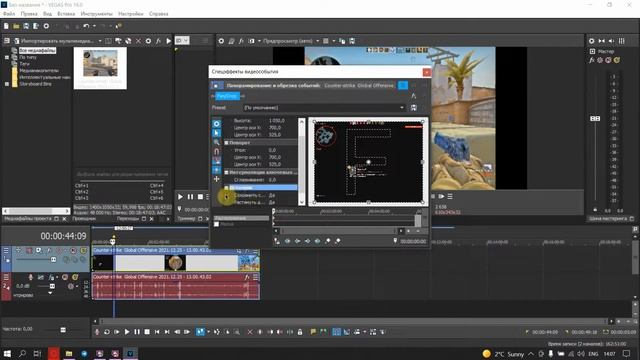Click the Delete Keyframe icon in Pan/Crop
This screenshot has width=640, height=360.
(338, 241)
